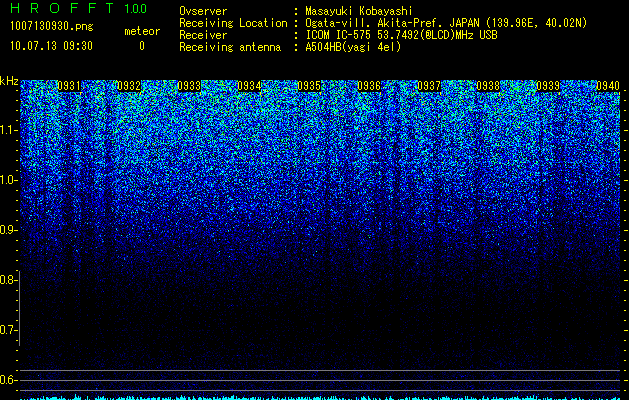Click the 0932 time marker
The image size is (629, 400).
pyautogui.click(x=129, y=86)
